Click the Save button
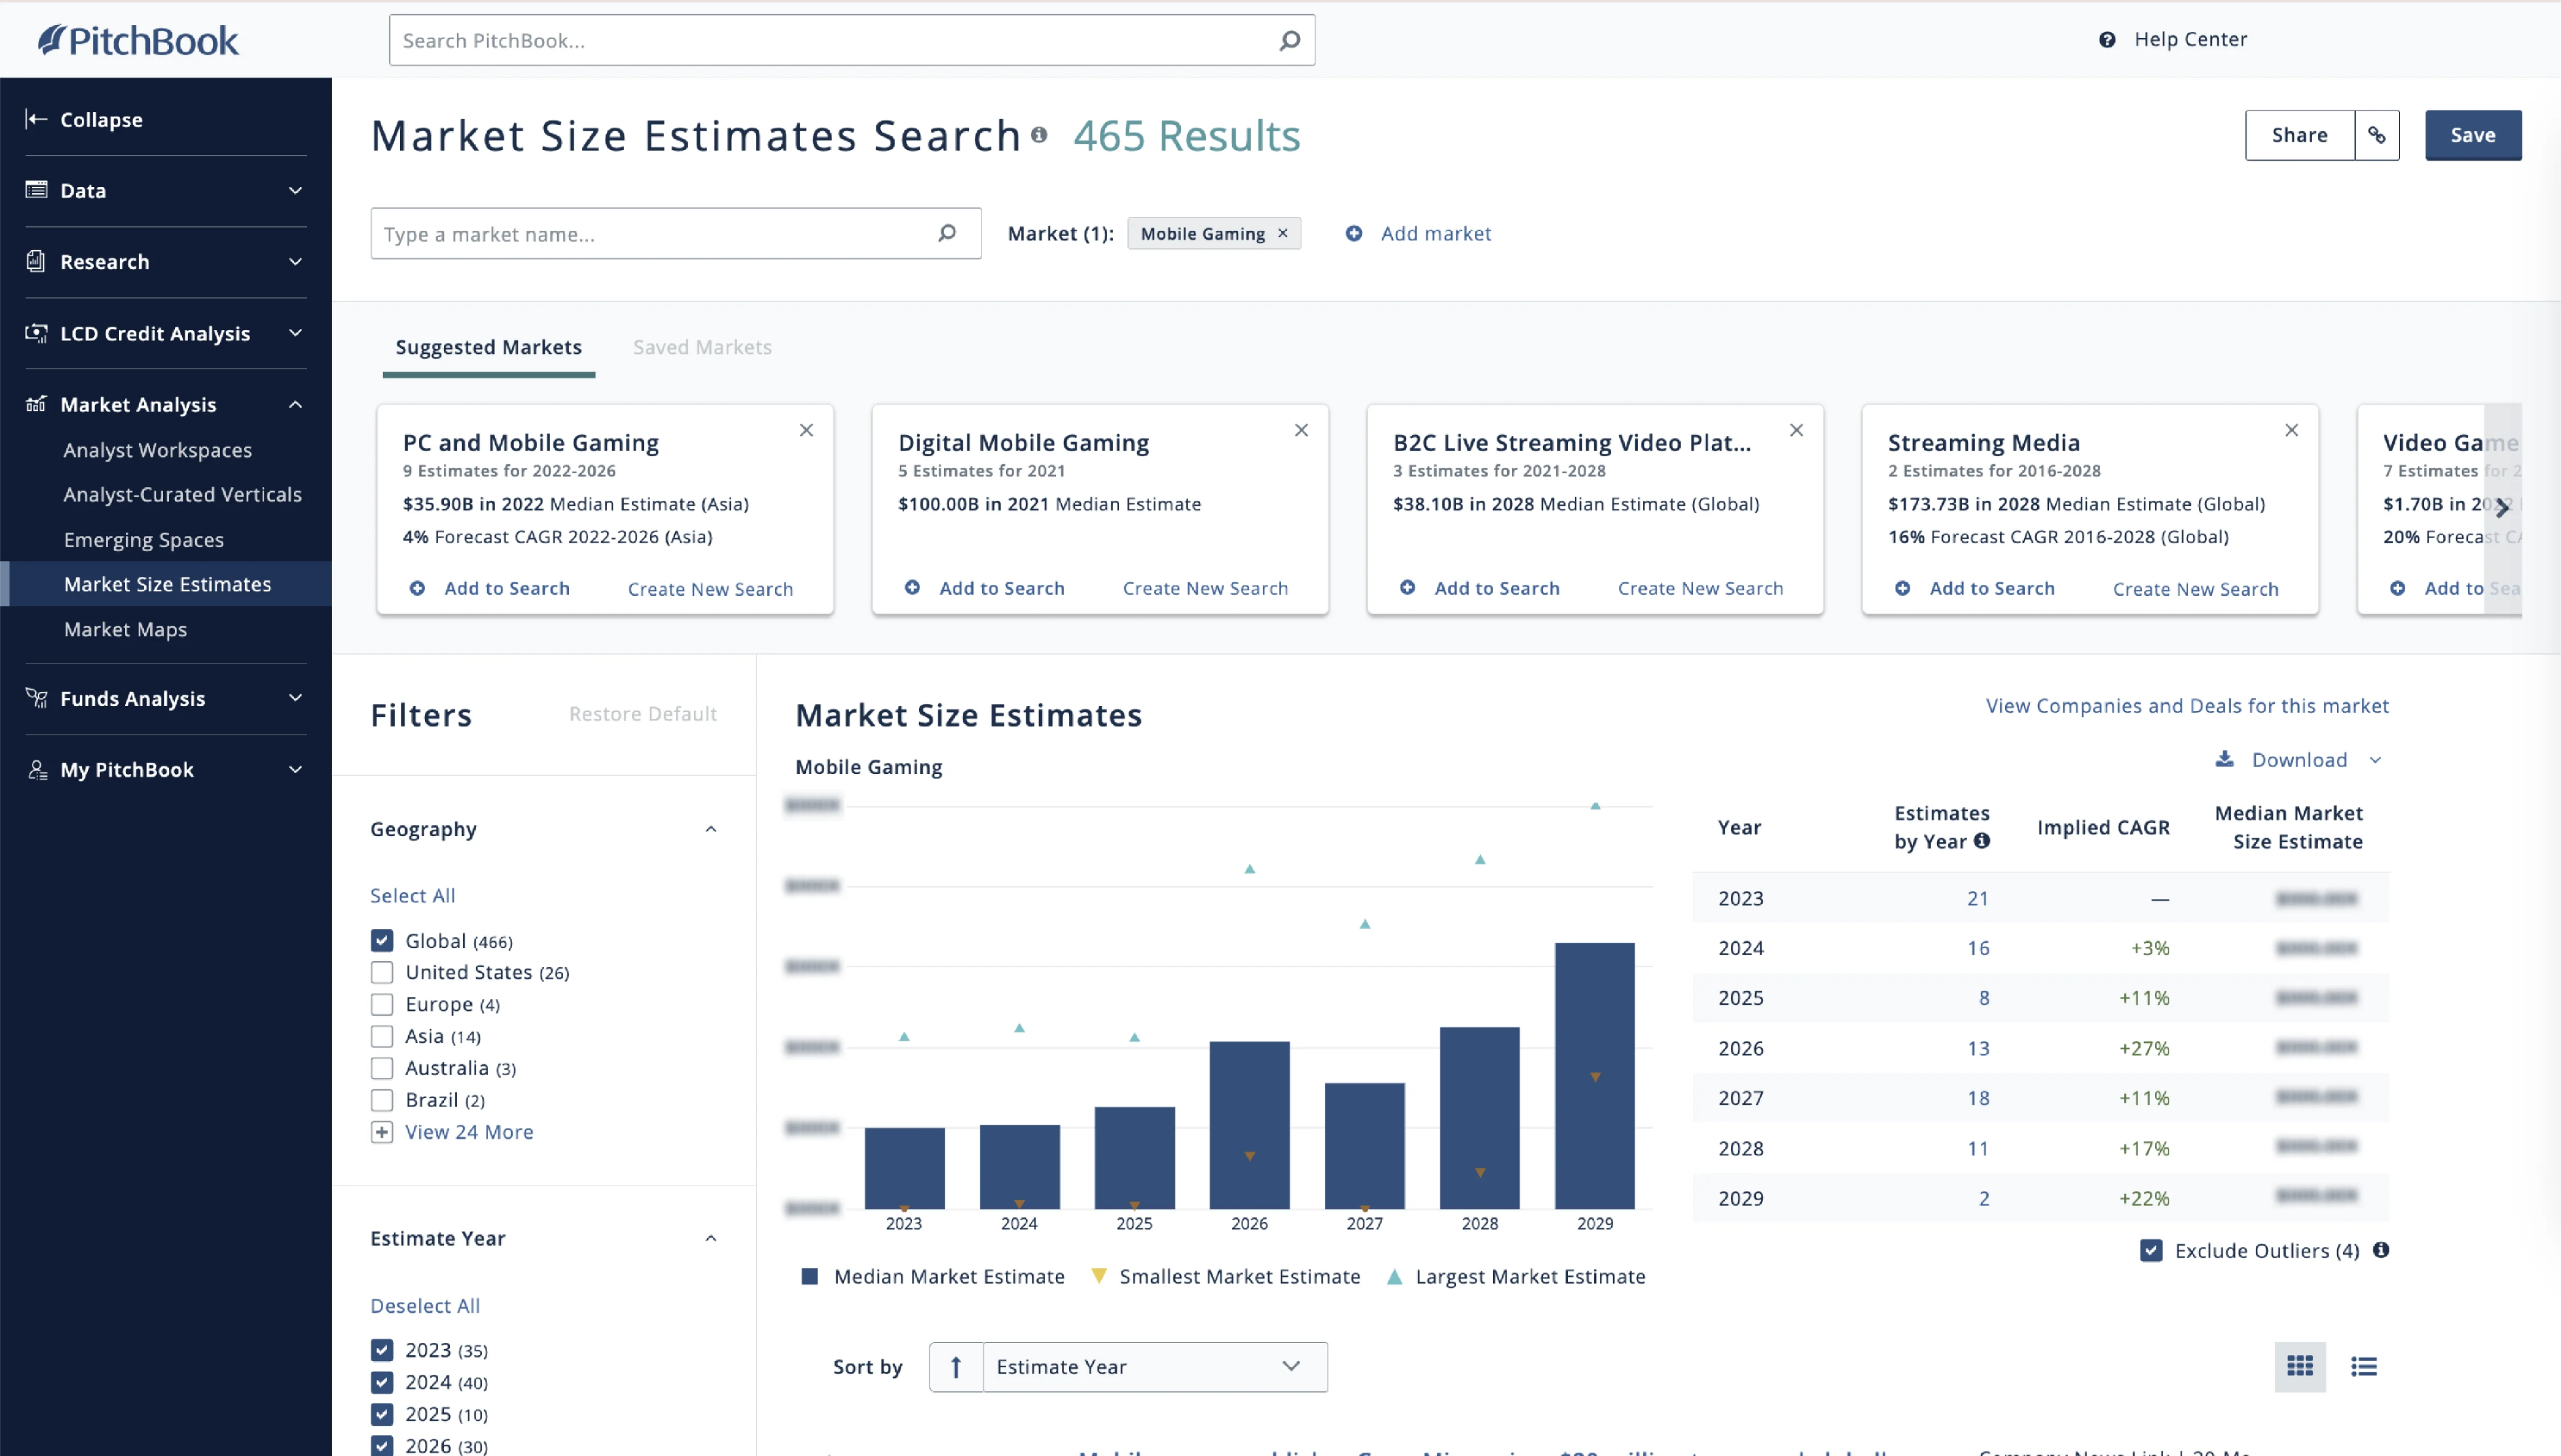The width and height of the screenshot is (2561, 1456). 2473,135
